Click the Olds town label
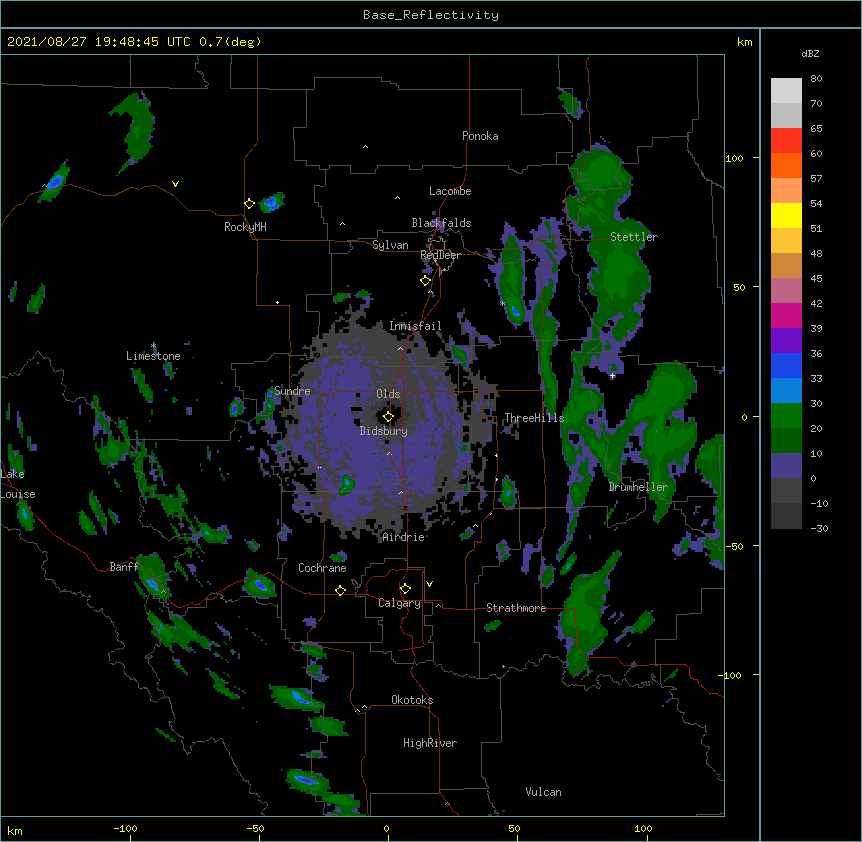 pyautogui.click(x=388, y=394)
